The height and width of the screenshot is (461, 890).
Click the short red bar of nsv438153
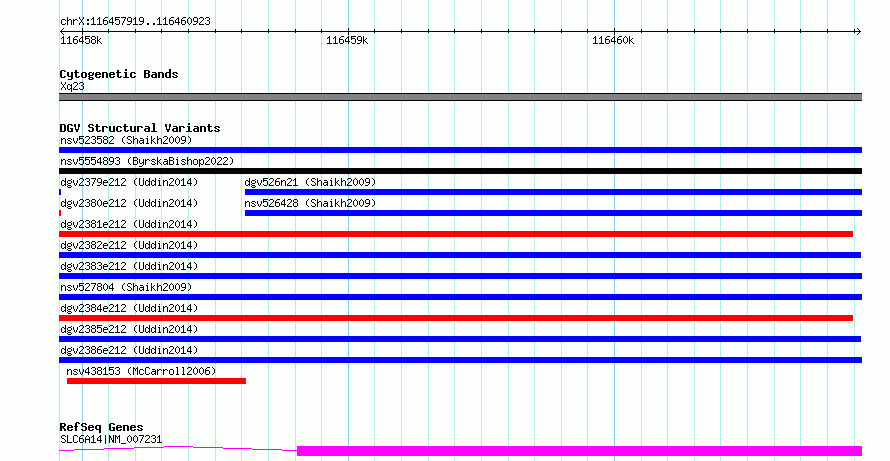pyautogui.click(x=156, y=381)
